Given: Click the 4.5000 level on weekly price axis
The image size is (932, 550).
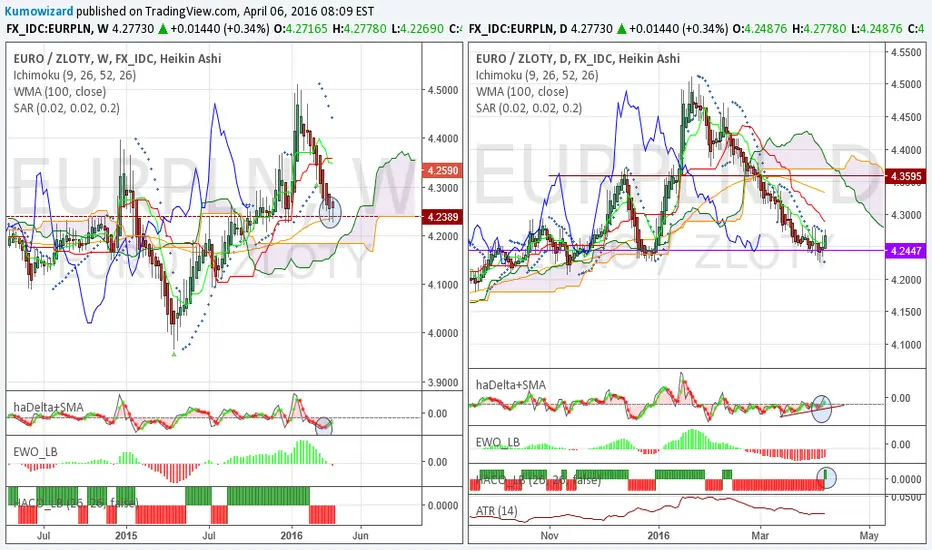Looking at the screenshot, I should [x=443, y=90].
